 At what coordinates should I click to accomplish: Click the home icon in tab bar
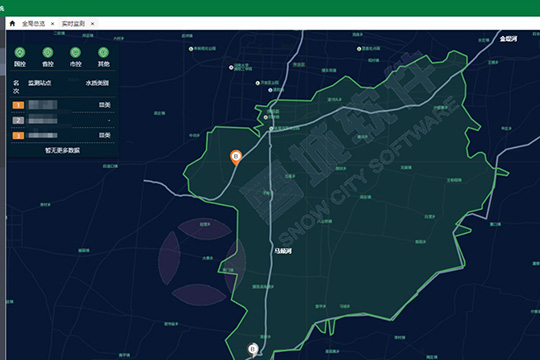point(12,23)
